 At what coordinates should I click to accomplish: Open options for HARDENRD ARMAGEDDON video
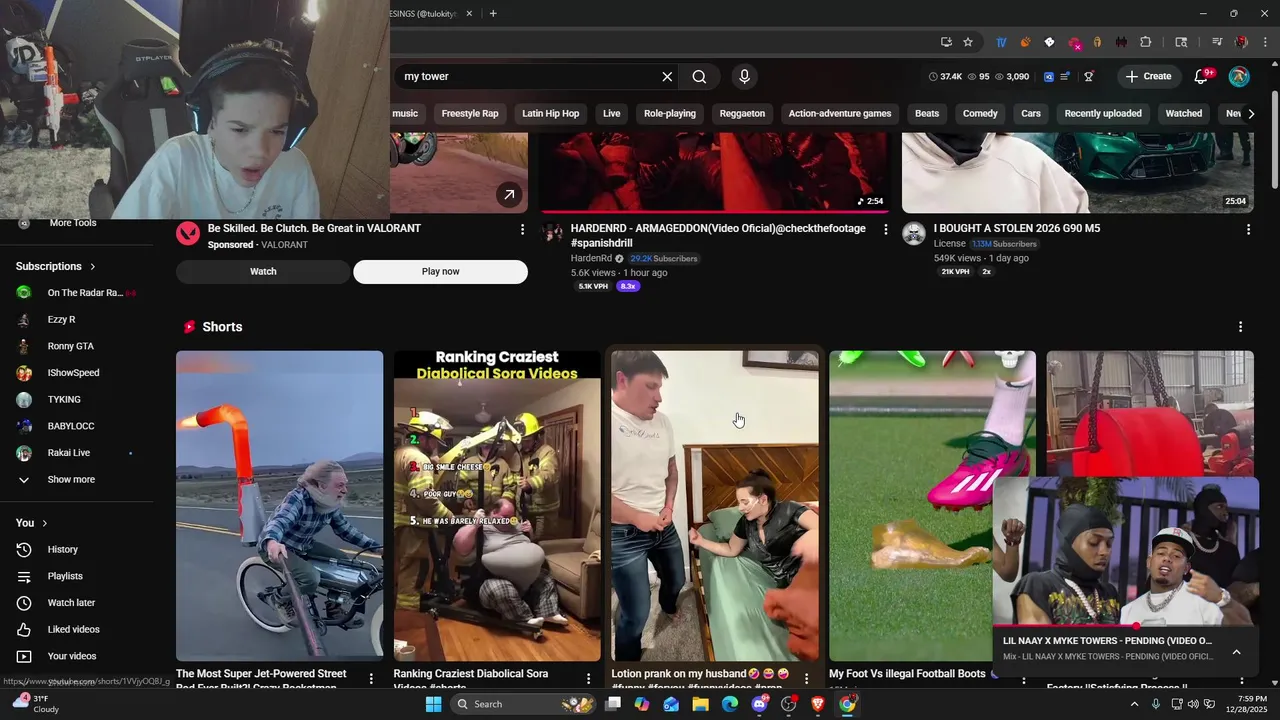point(885,229)
